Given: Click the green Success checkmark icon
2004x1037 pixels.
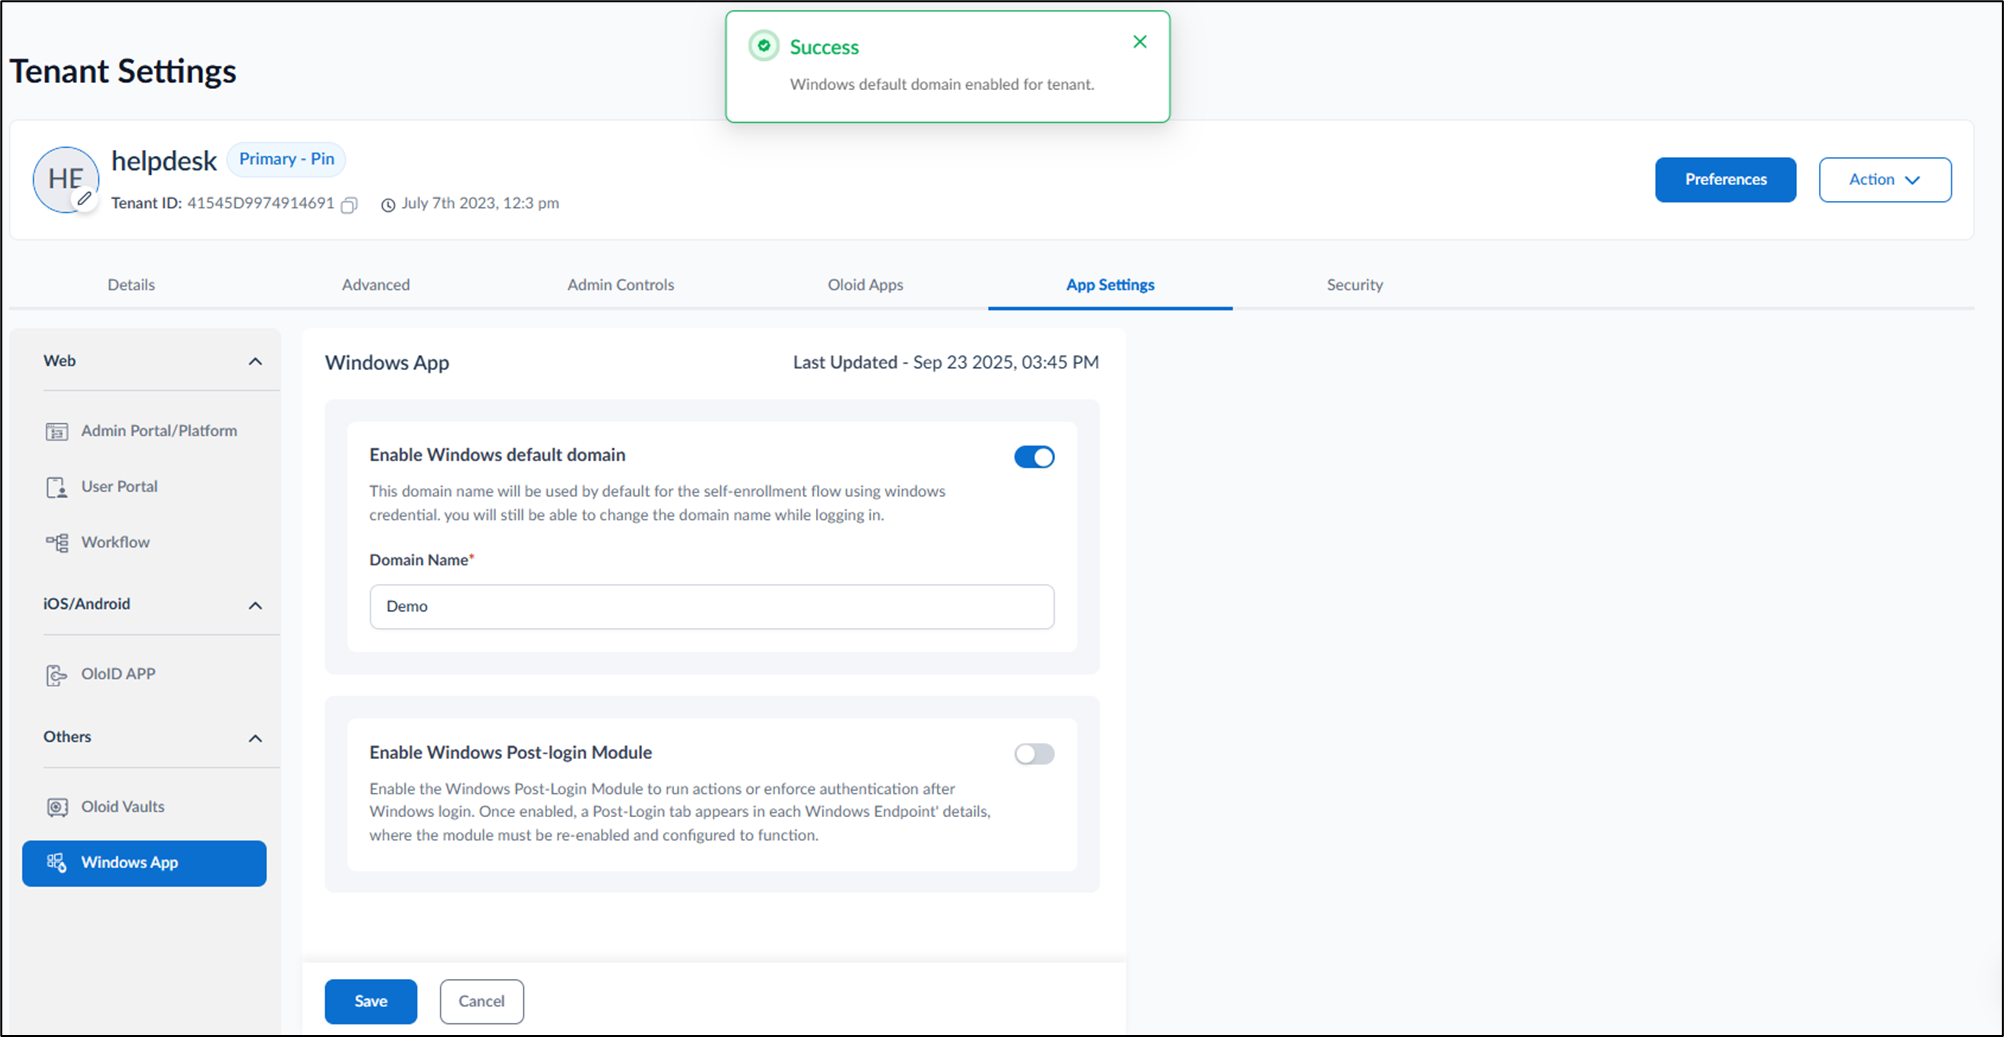Looking at the screenshot, I should pyautogui.click(x=764, y=46).
